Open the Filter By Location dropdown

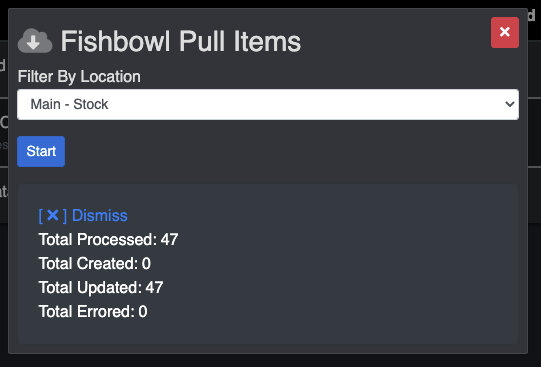pyautogui.click(x=268, y=105)
